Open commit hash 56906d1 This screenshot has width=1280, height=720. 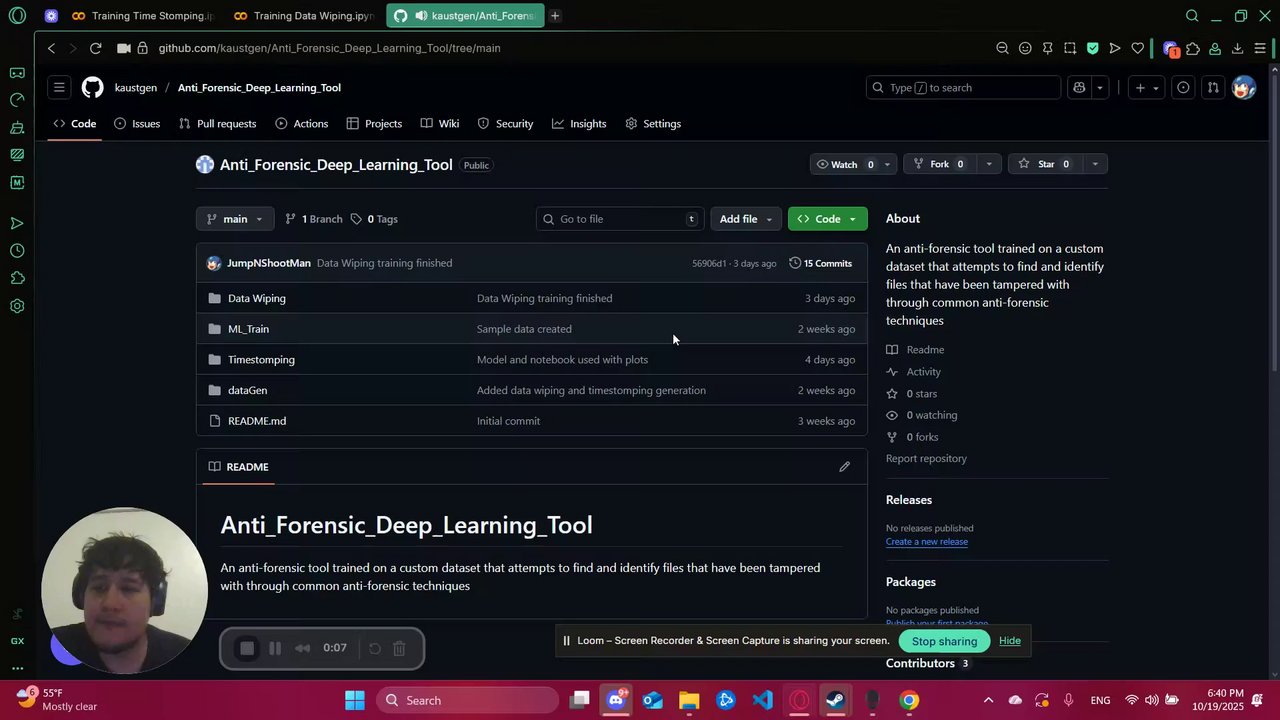point(709,264)
